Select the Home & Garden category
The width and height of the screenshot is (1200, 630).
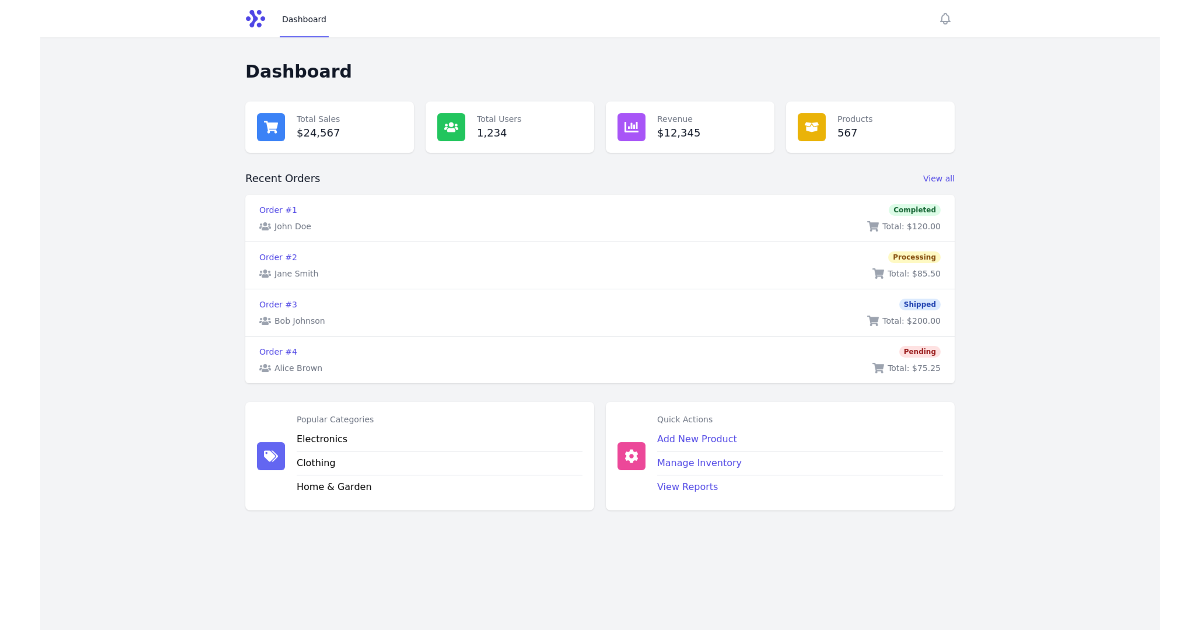[x=334, y=486]
